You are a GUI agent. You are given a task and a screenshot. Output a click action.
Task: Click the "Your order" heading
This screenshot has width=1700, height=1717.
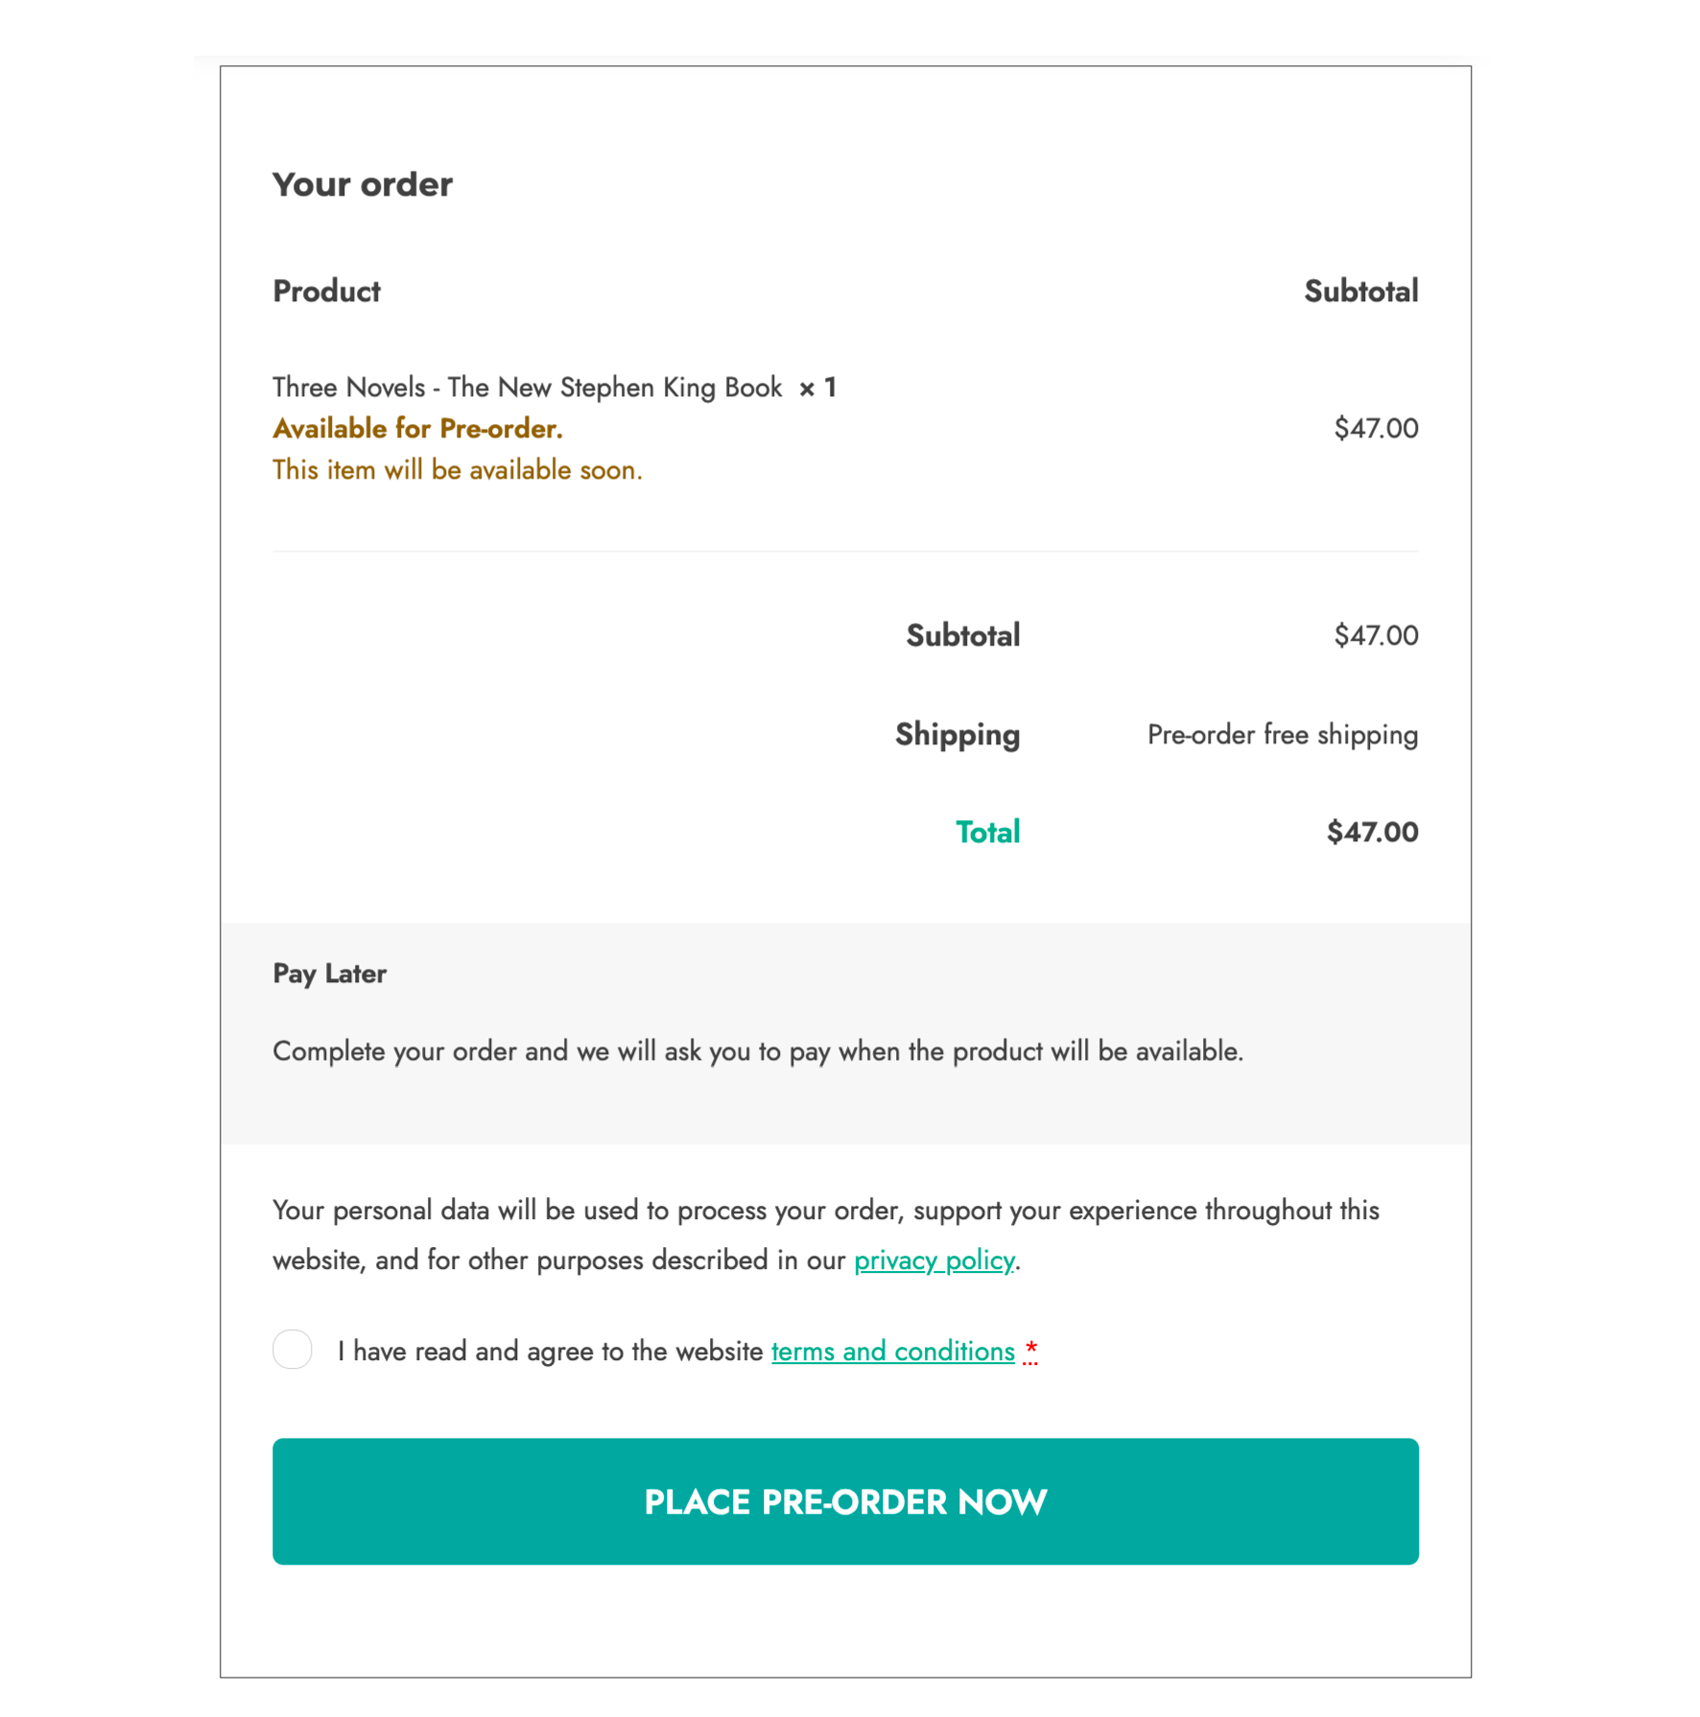pos(362,184)
